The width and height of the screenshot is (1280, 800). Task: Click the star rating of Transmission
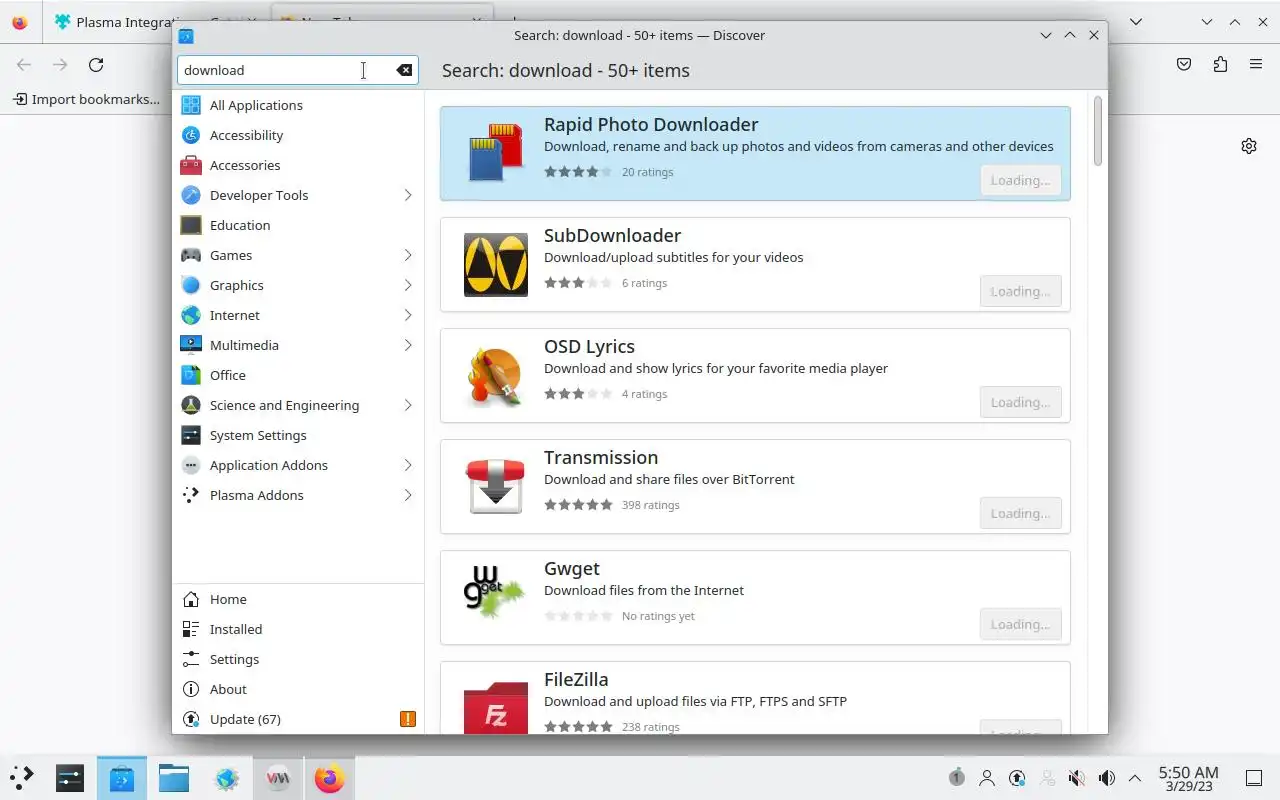(x=578, y=505)
